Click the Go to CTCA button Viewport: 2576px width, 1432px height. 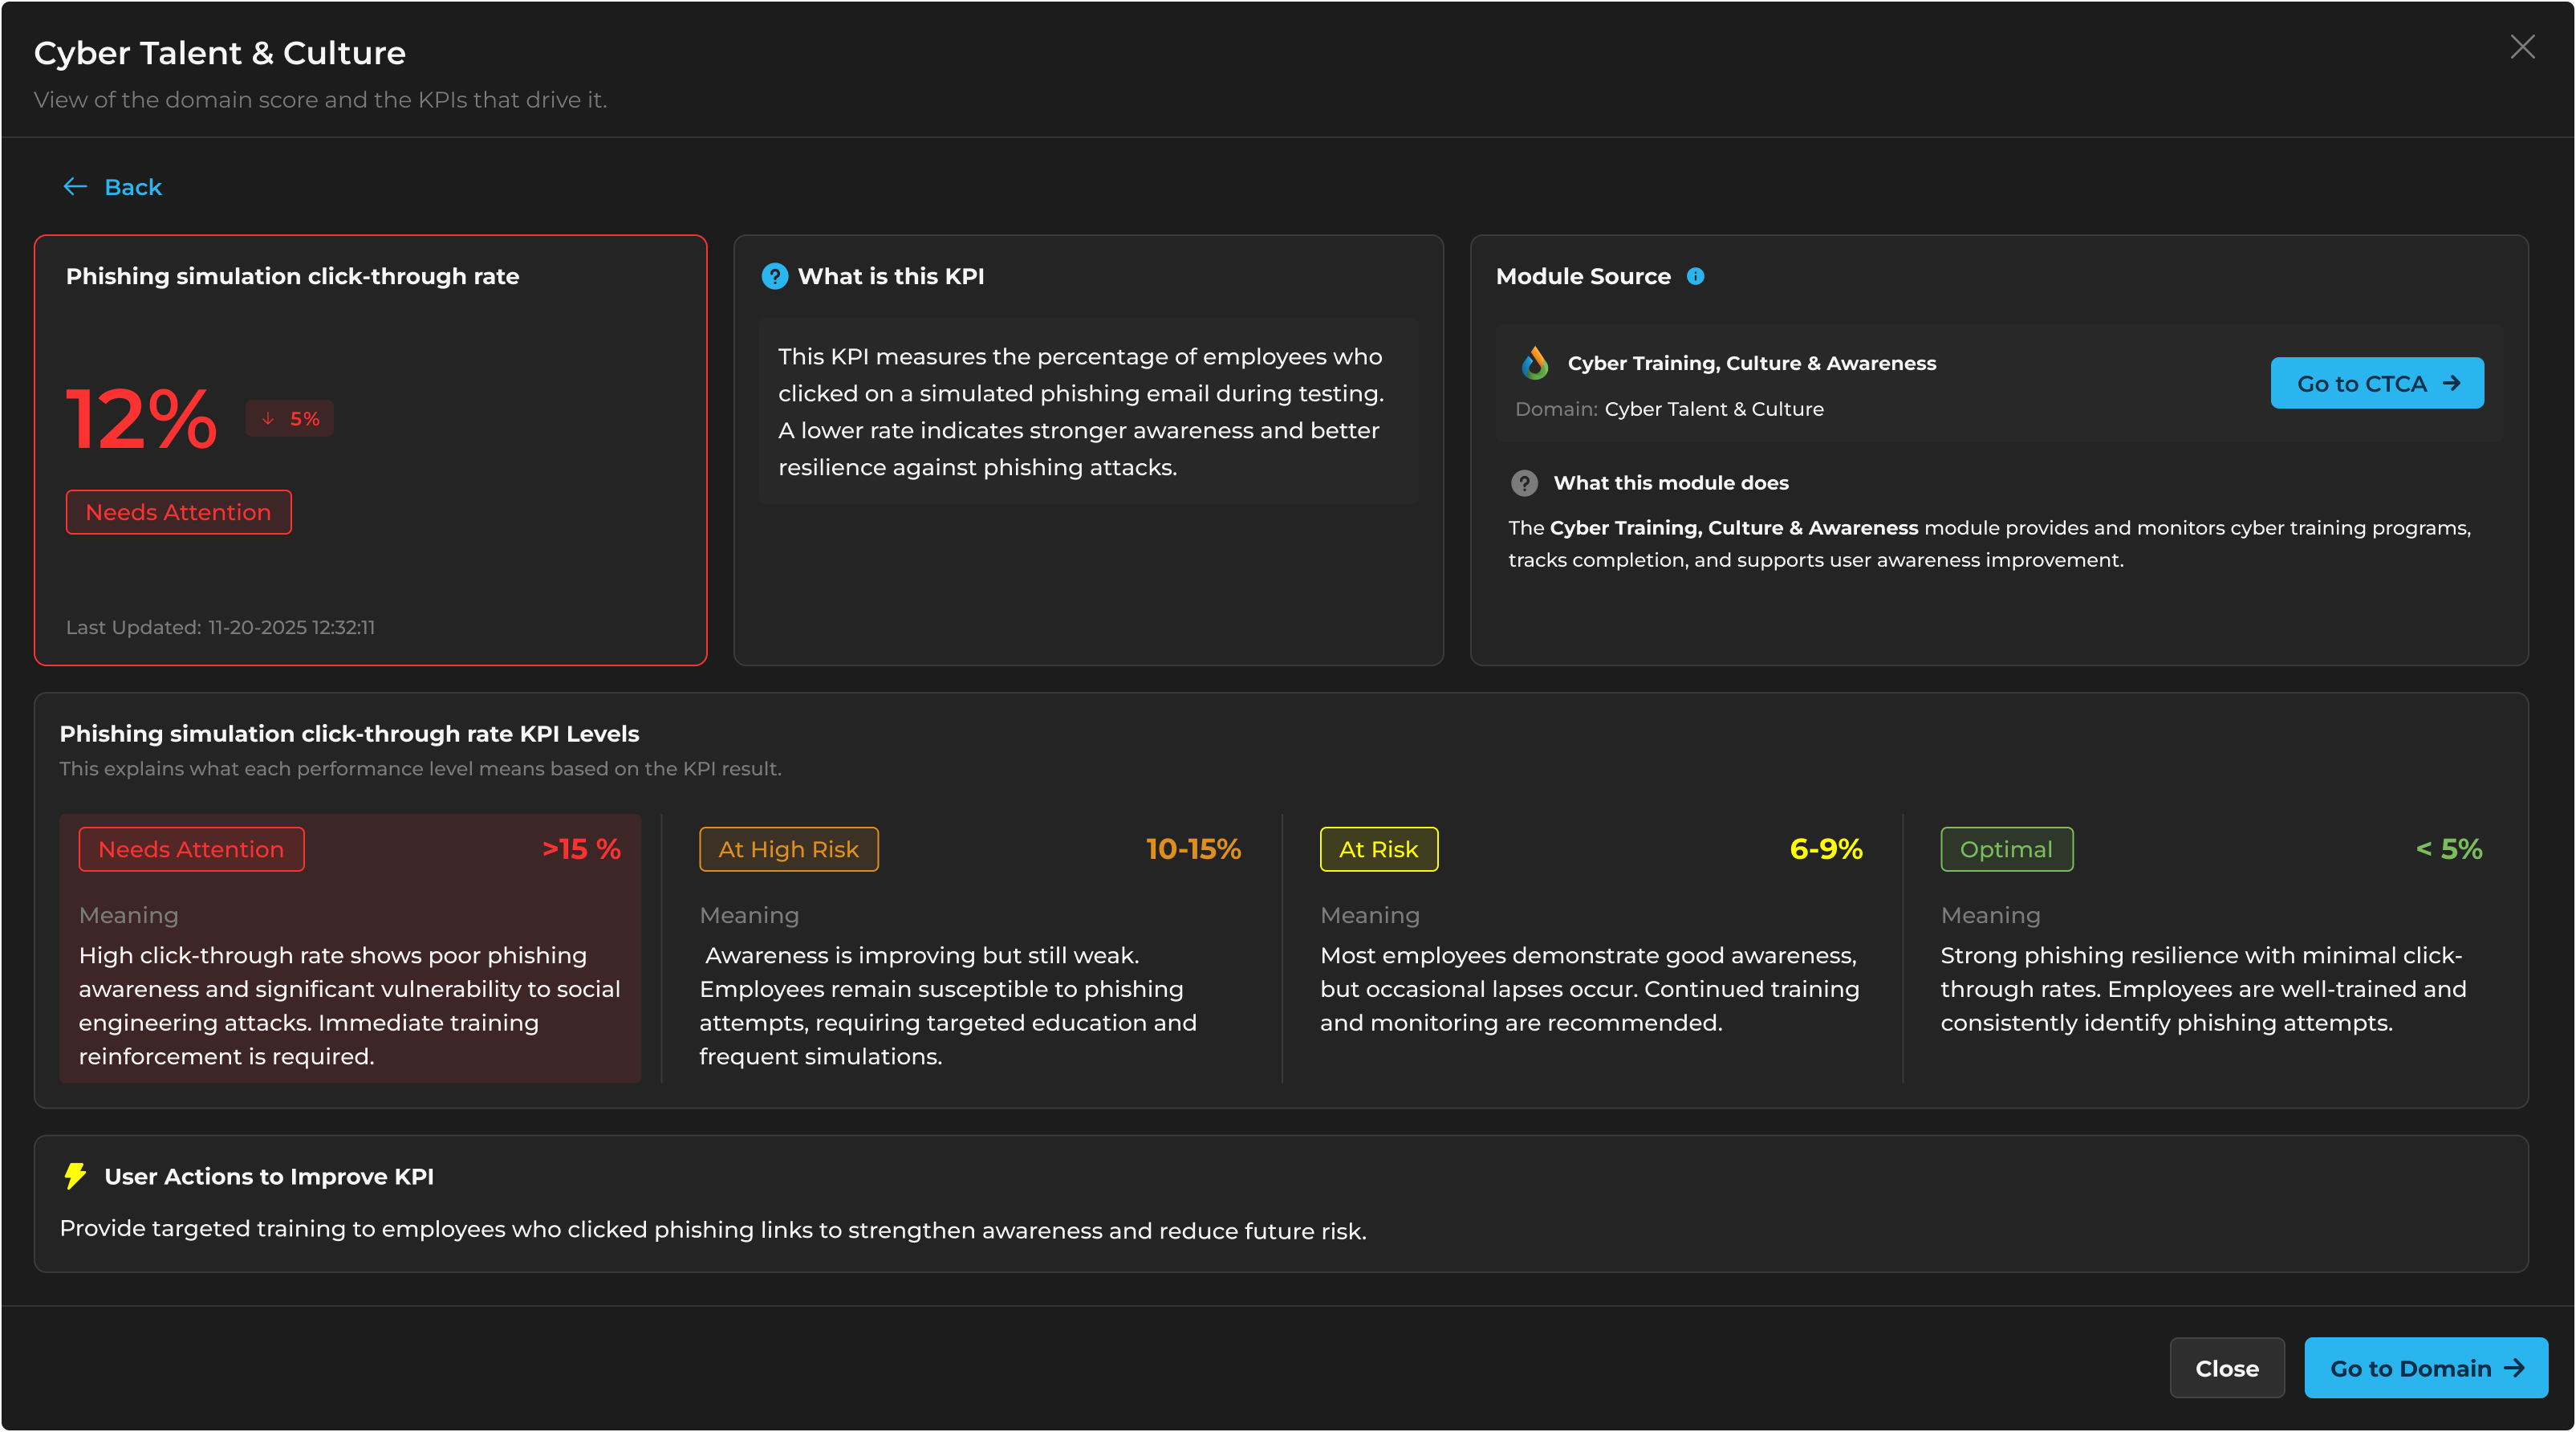click(2376, 383)
